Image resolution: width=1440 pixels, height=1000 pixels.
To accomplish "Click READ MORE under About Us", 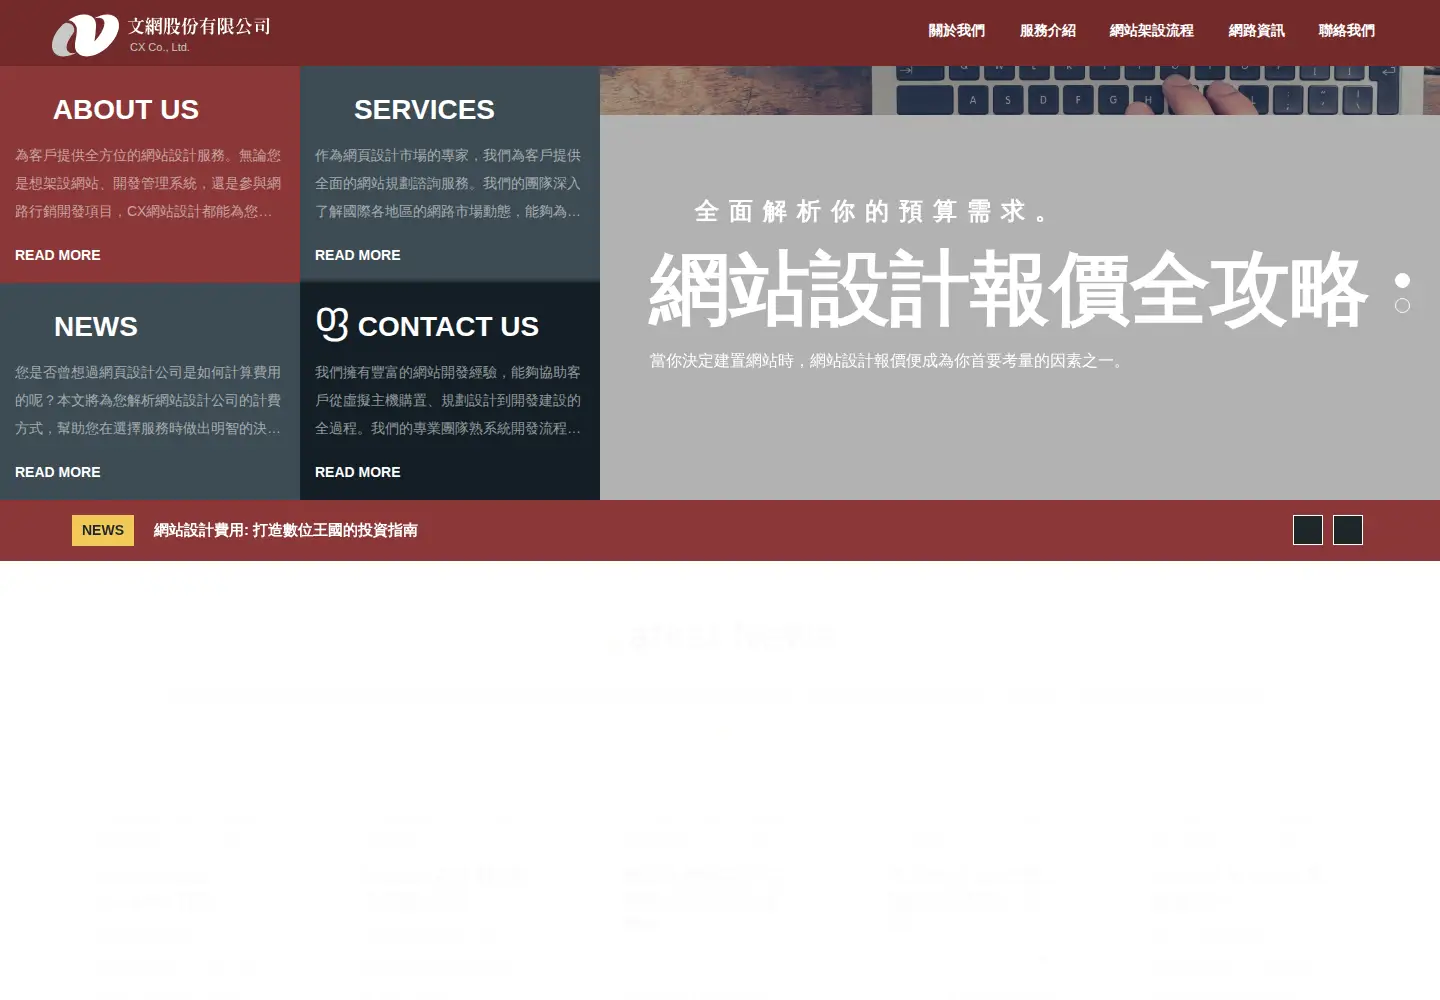I will [58, 255].
